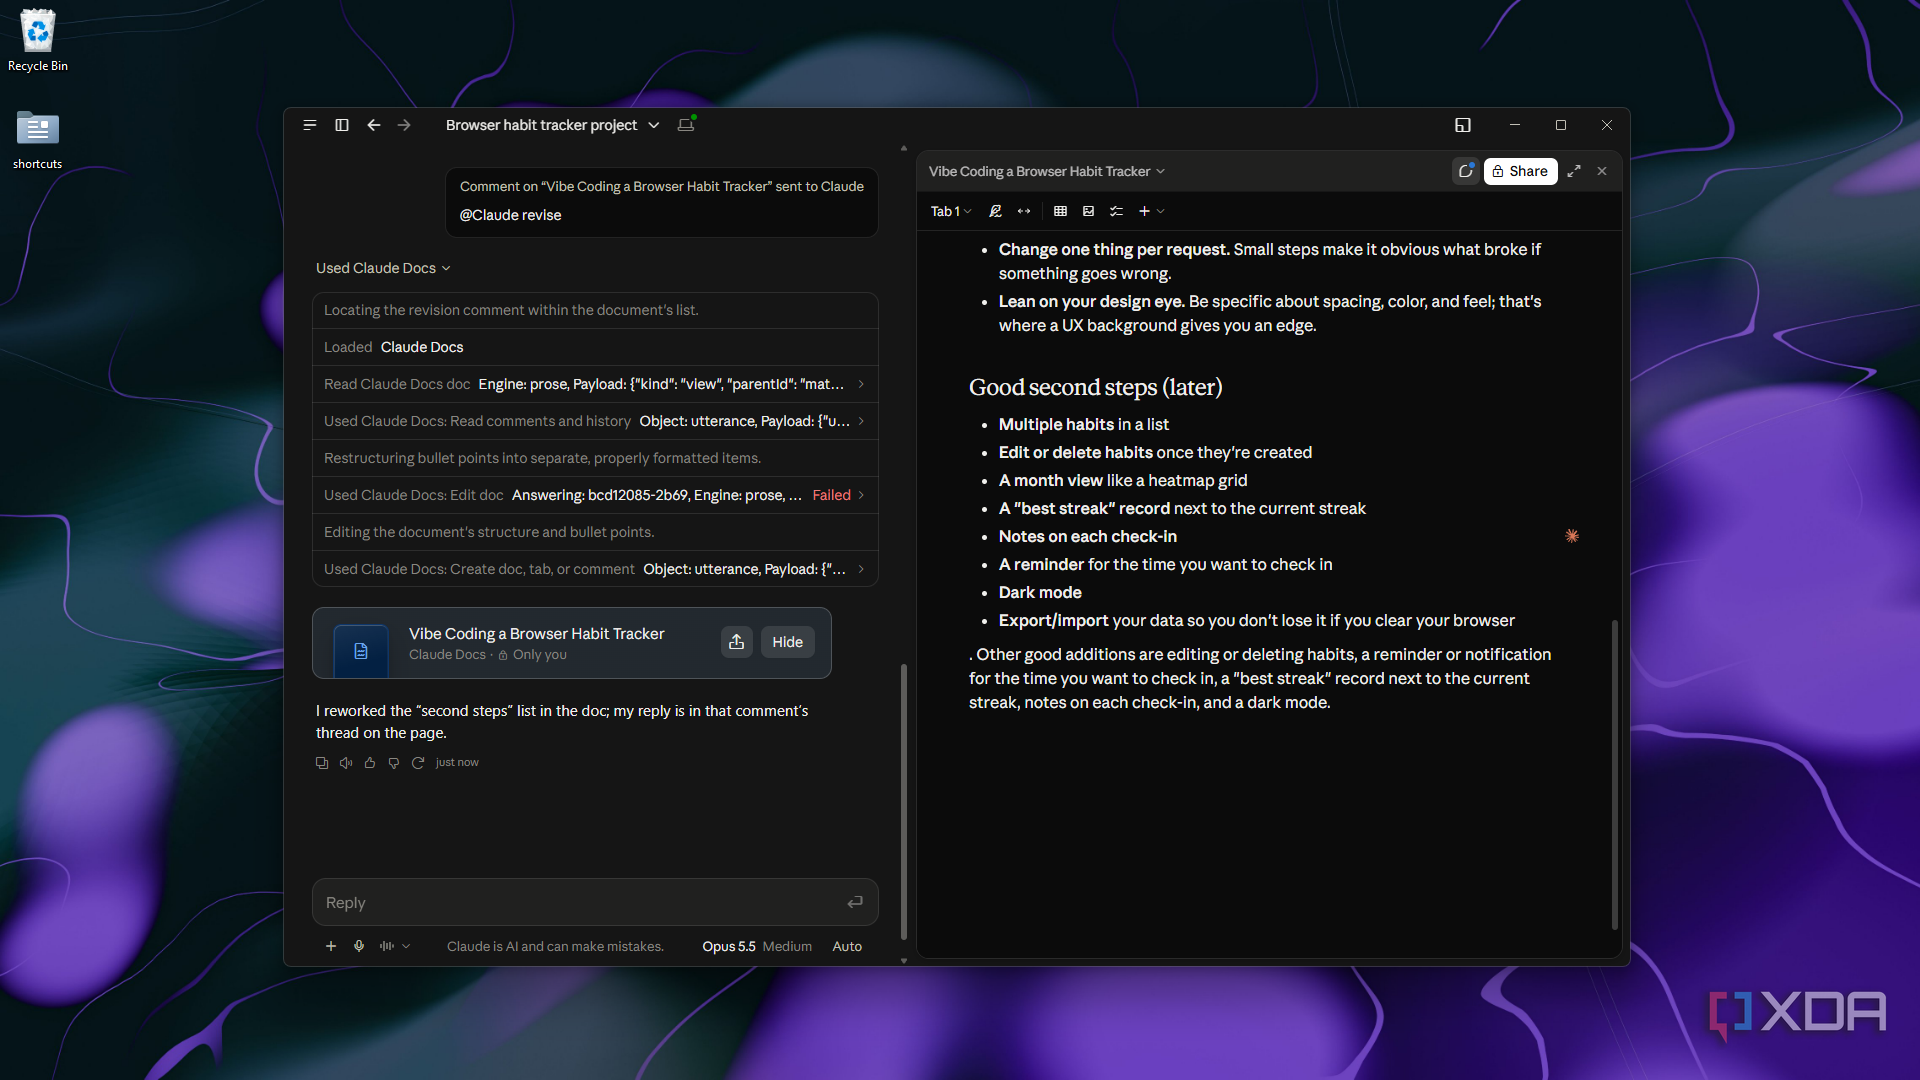Expand the Read Claude Docs doc row
1920x1080 pixels.
(x=595, y=384)
